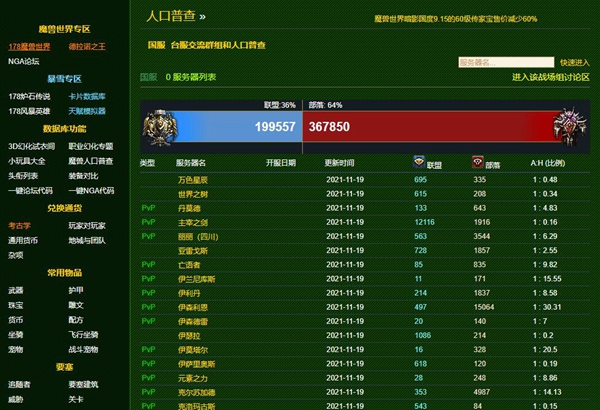Go to 魔兽人口普查 in the sidebar

point(90,160)
